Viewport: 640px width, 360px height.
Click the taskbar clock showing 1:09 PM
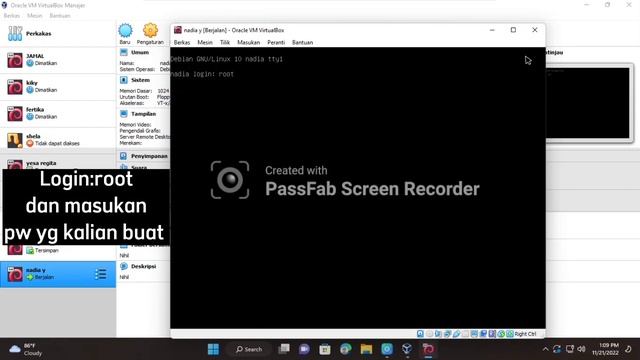pyautogui.click(x=605, y=349)
